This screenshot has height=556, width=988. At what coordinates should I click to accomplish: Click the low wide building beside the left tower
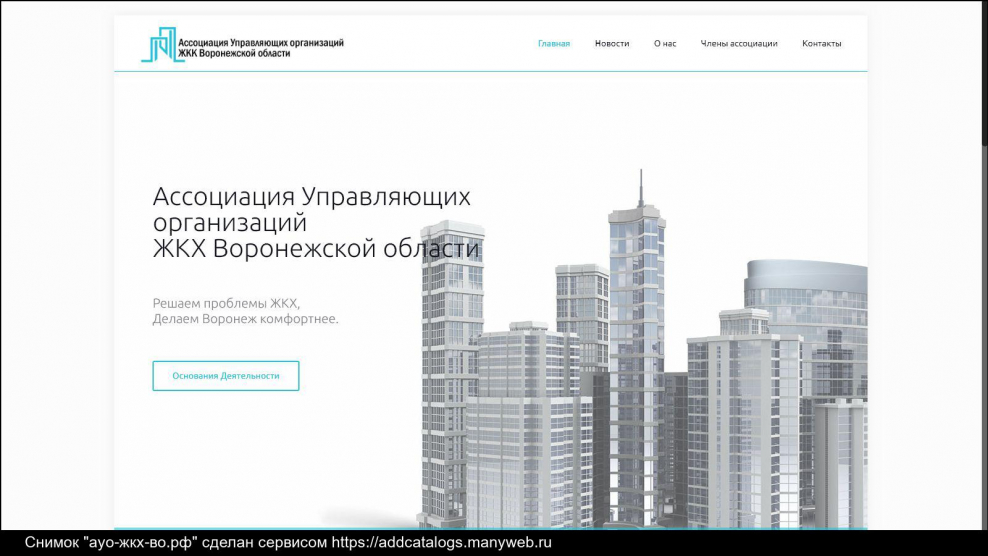pyautogui.click(x=525, y=420)
